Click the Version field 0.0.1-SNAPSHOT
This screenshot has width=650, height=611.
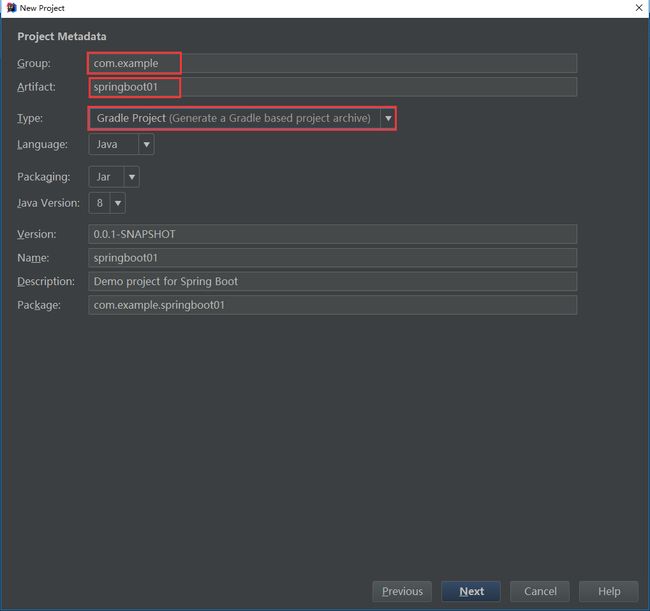(332, 234)
